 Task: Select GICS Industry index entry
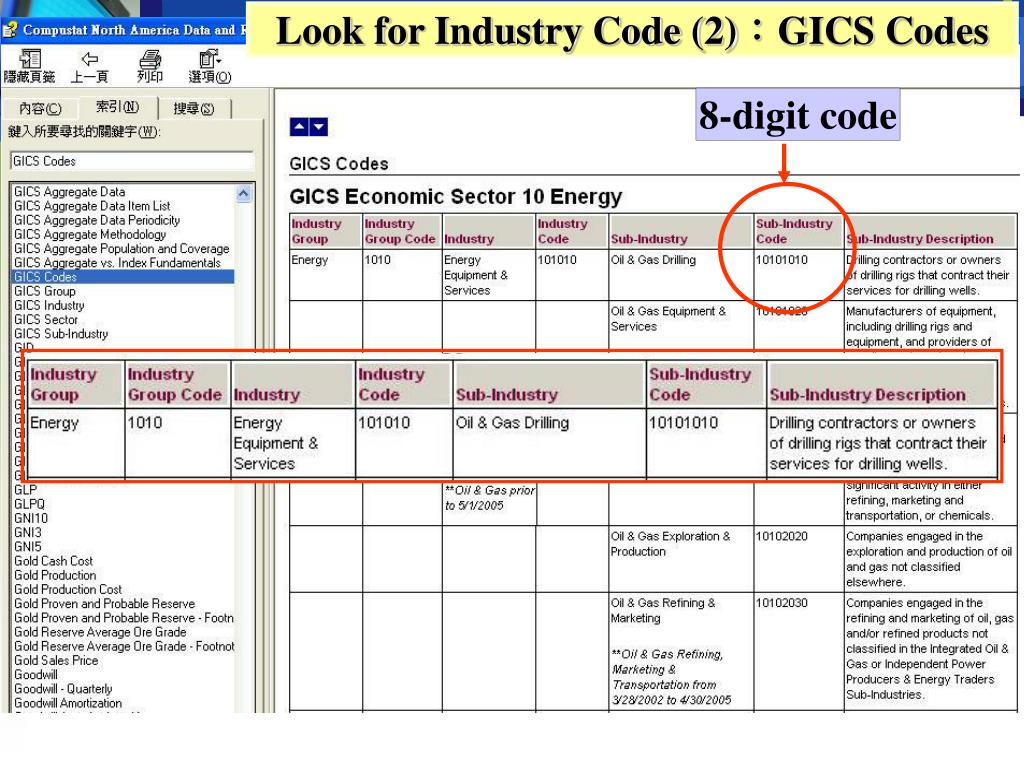(49, 306)
